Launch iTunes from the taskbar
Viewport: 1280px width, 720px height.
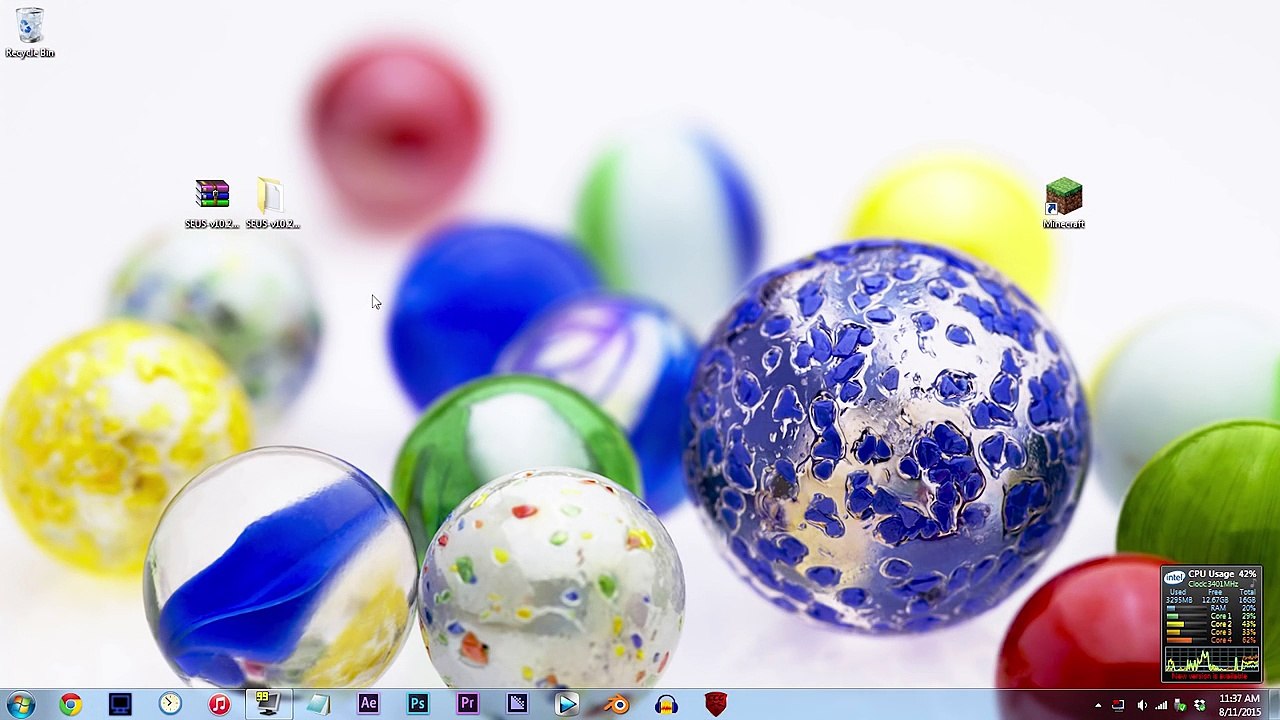pyautogui.click(x=219, y=704)
